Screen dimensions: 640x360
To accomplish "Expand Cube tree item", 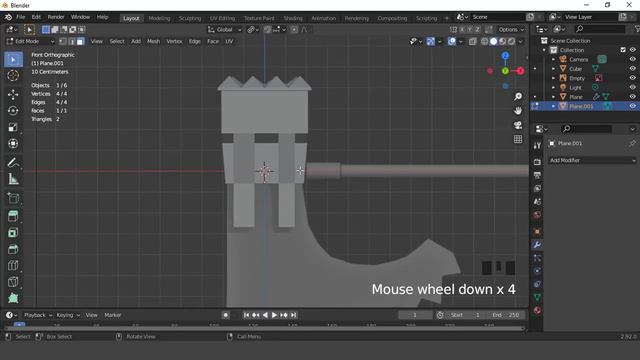I will (x=553, y=69).
